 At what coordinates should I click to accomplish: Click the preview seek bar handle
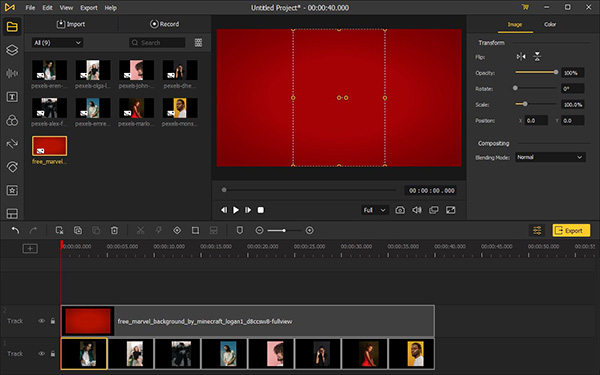[224, 190]
